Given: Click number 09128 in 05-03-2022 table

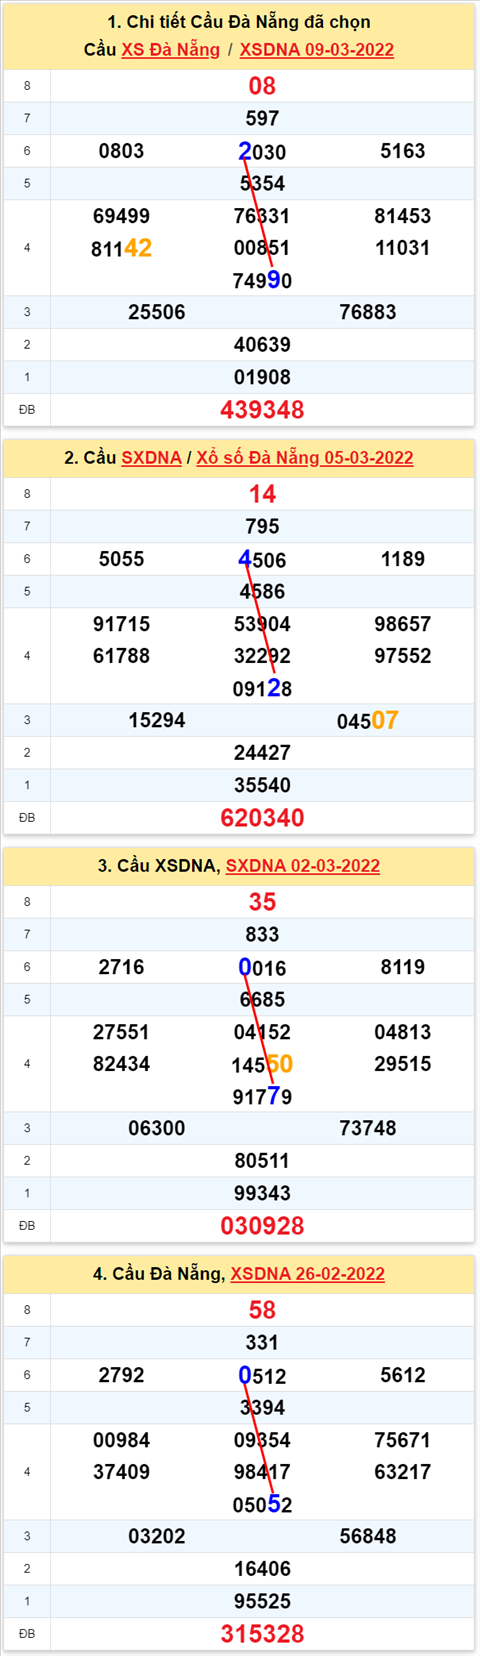Looking at the screenshot, I should tap(262, 688).
